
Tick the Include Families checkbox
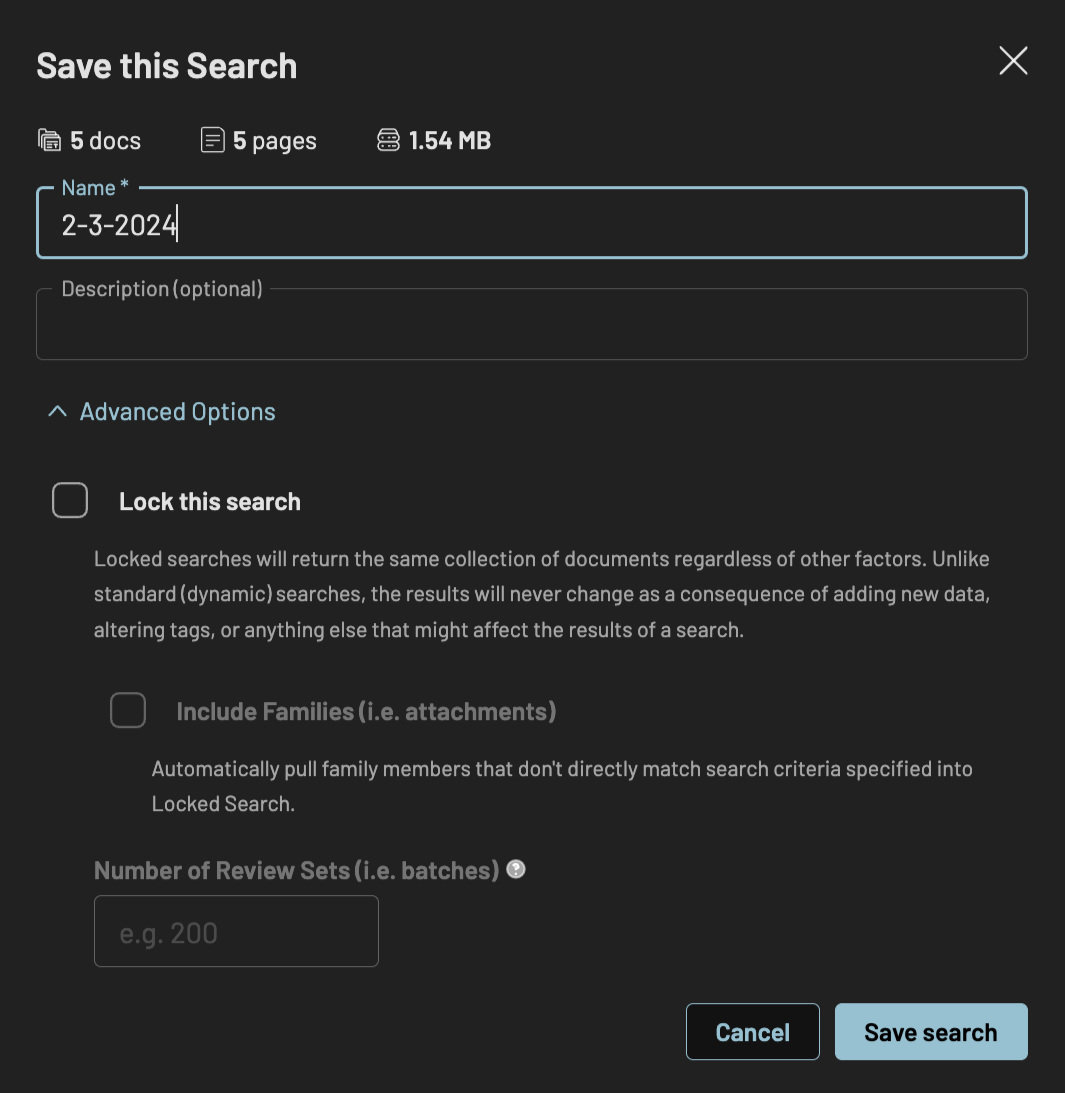(128, 710)
